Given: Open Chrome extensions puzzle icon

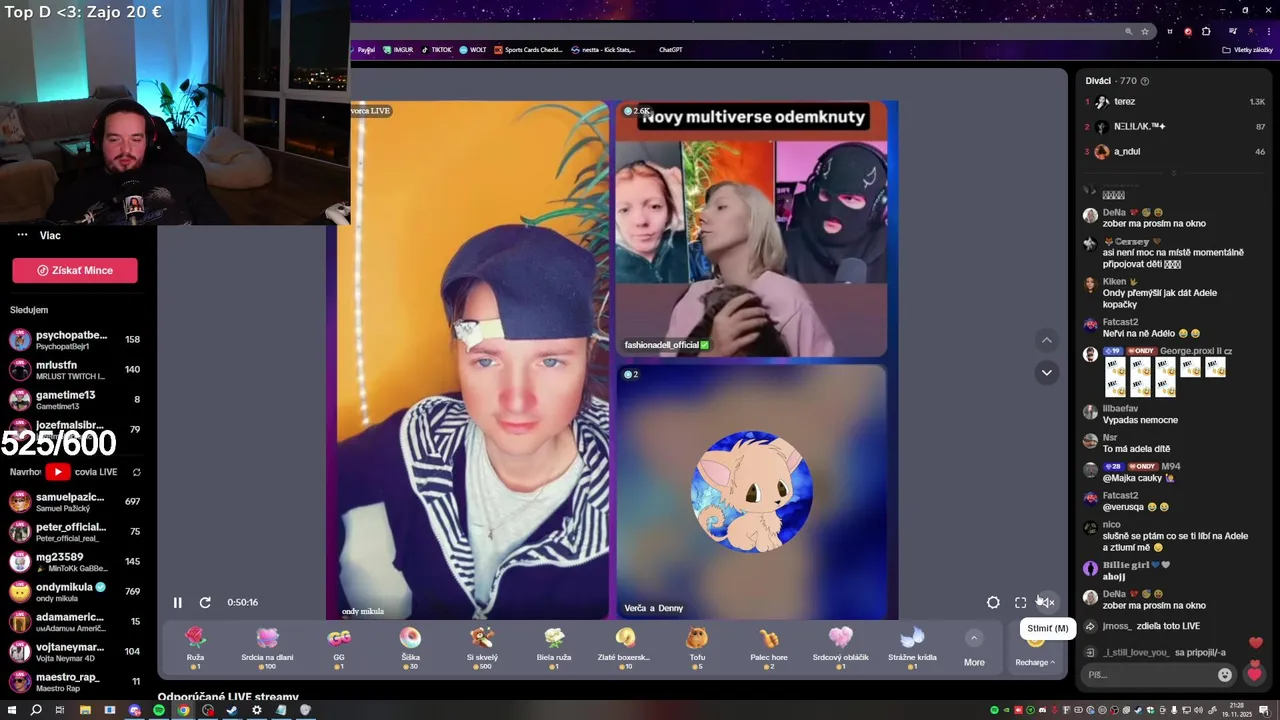Looking at the screenshot, I should coord(1205,31).
